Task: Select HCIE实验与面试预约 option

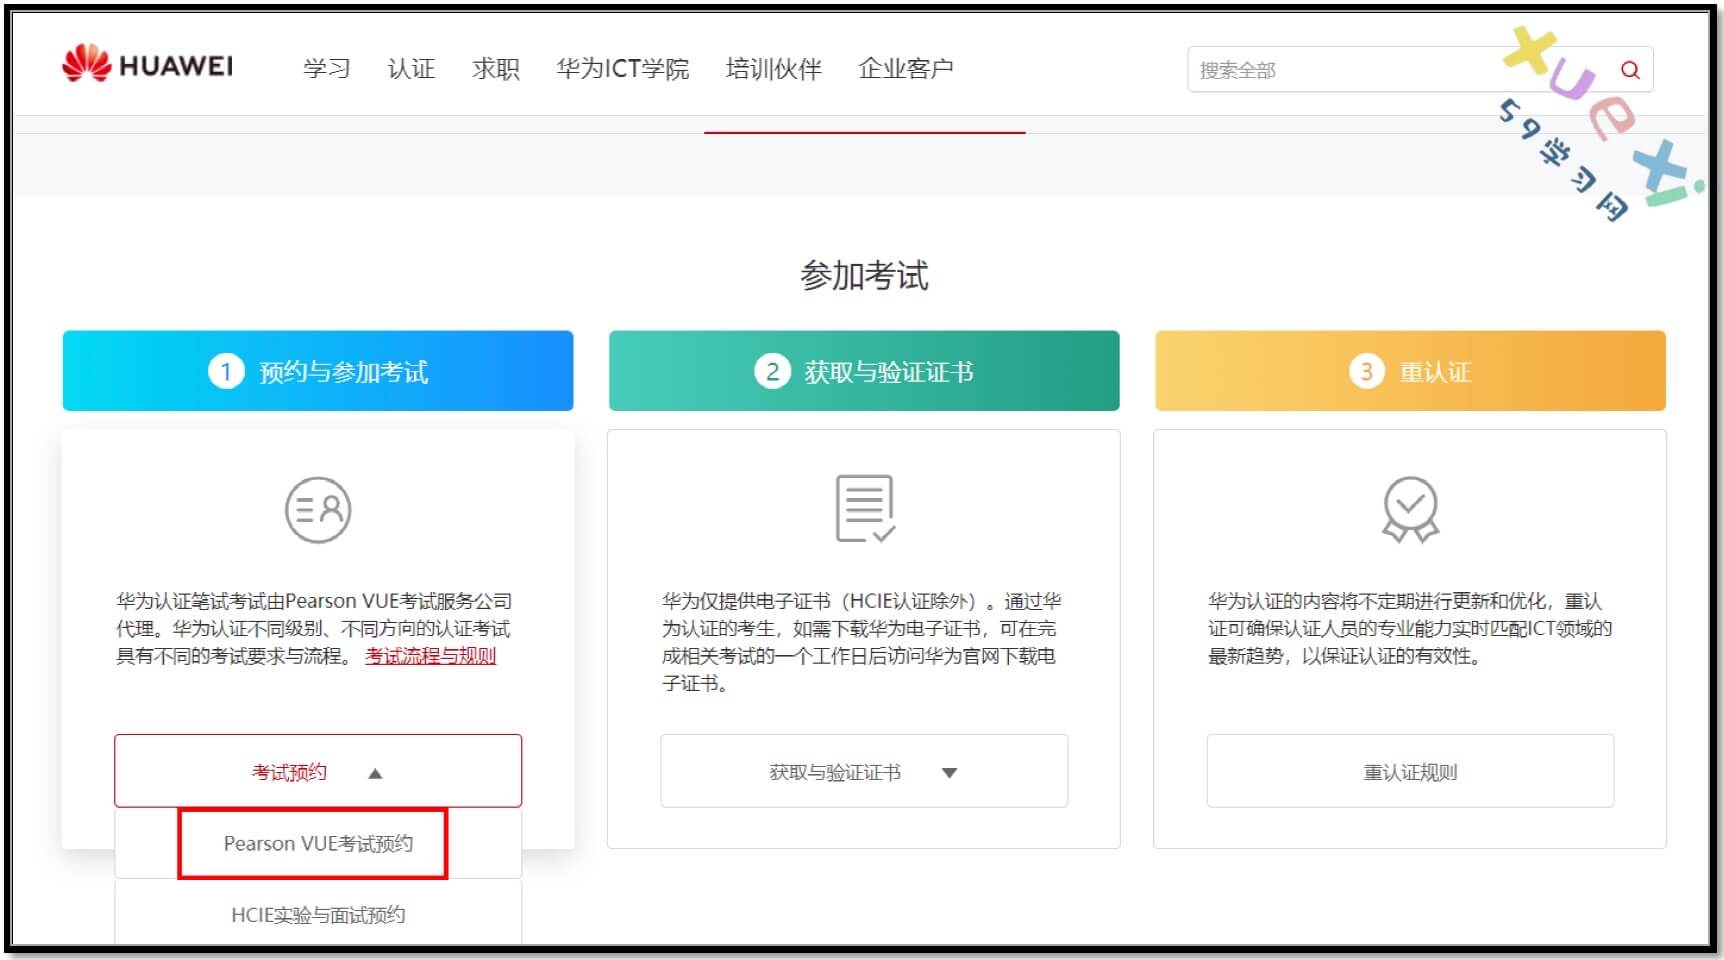Action: pos(318,915)
